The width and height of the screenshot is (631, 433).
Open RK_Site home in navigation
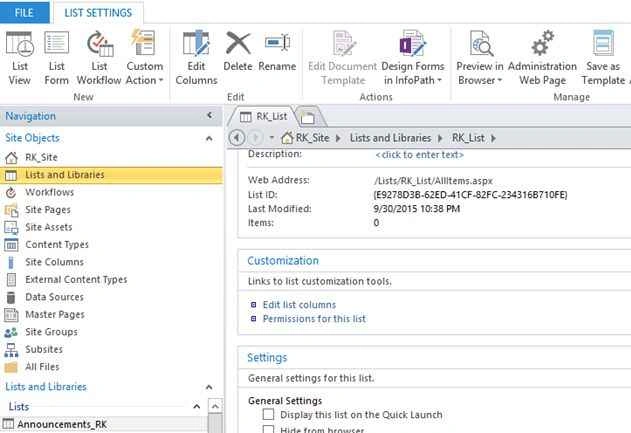(x=41, y=157)
